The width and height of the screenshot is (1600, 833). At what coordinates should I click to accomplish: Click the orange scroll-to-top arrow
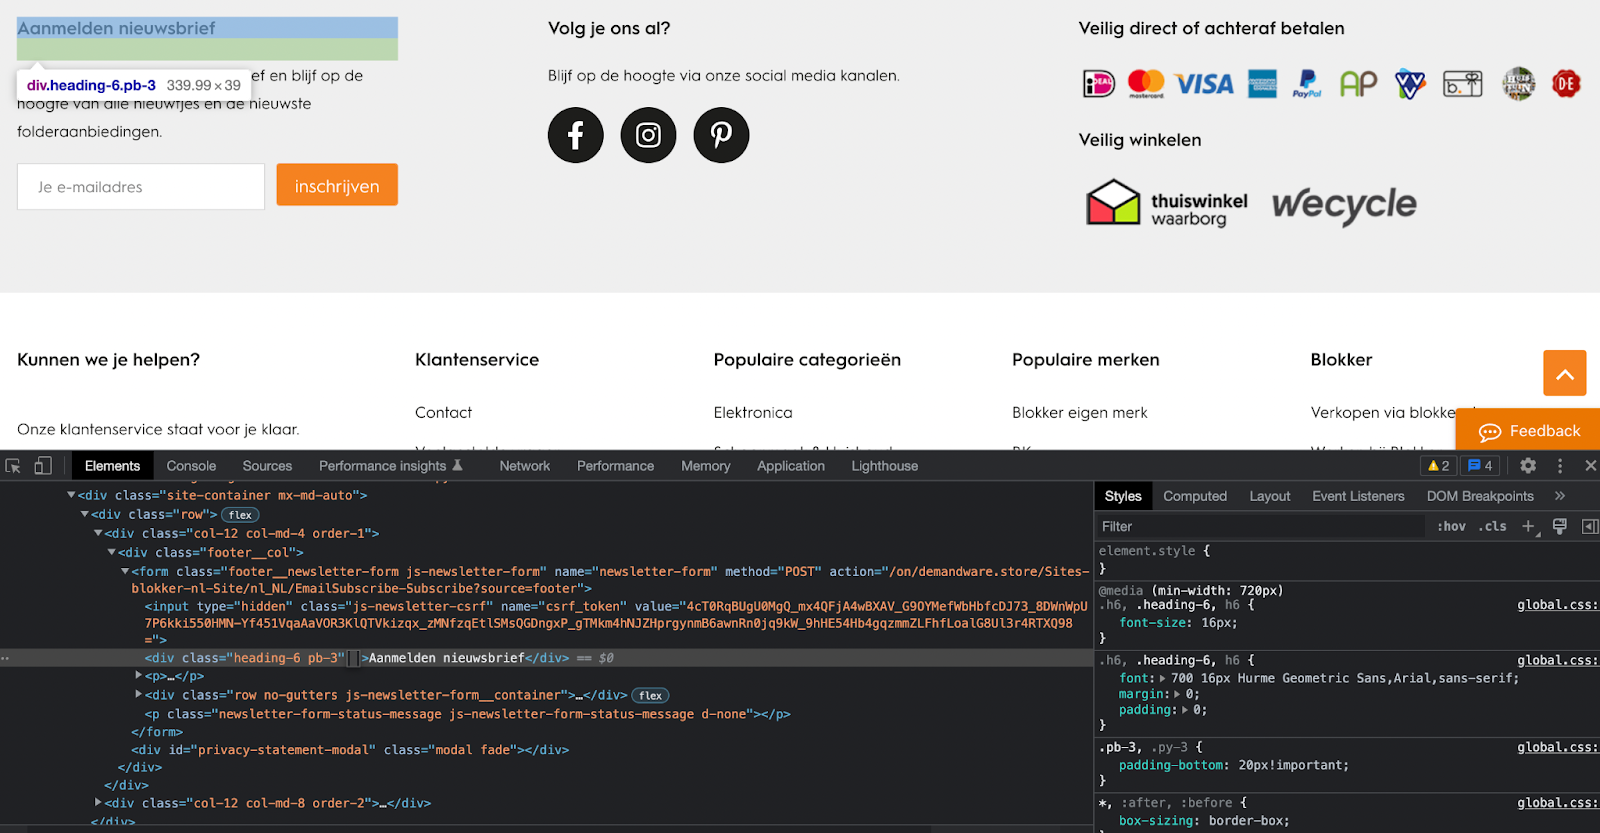point(1564,373)
